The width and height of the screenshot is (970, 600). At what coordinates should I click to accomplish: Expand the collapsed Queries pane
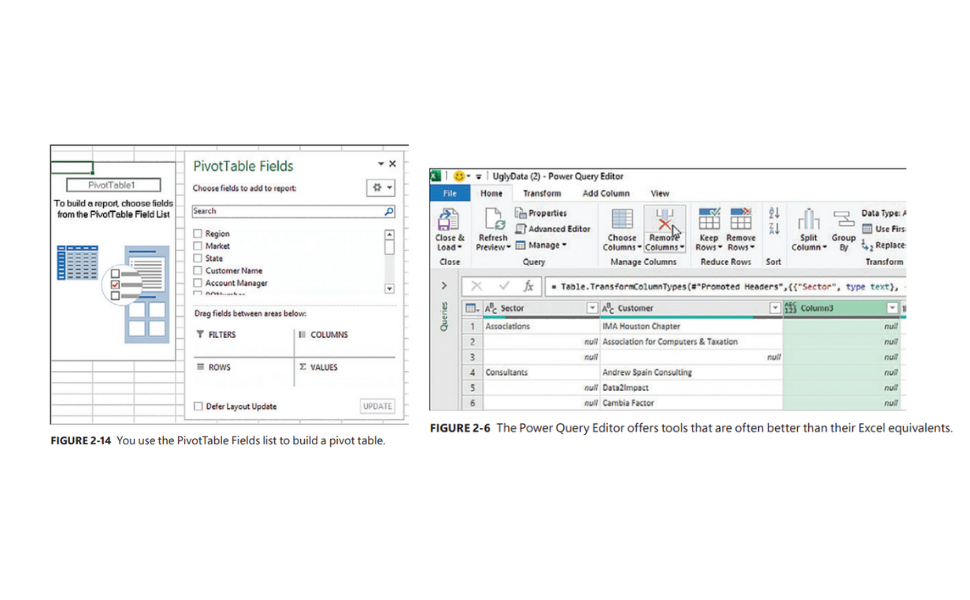pos(443,284)
